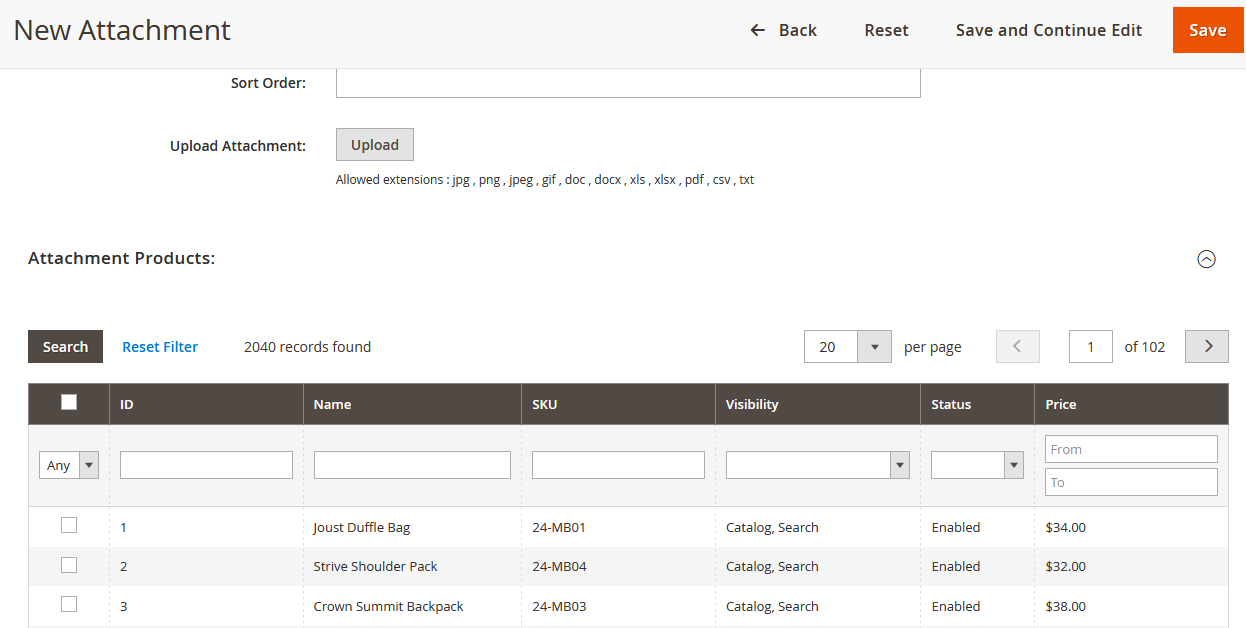
Task: Click Save and Continue Edit
Action: tap(1048, 30)
